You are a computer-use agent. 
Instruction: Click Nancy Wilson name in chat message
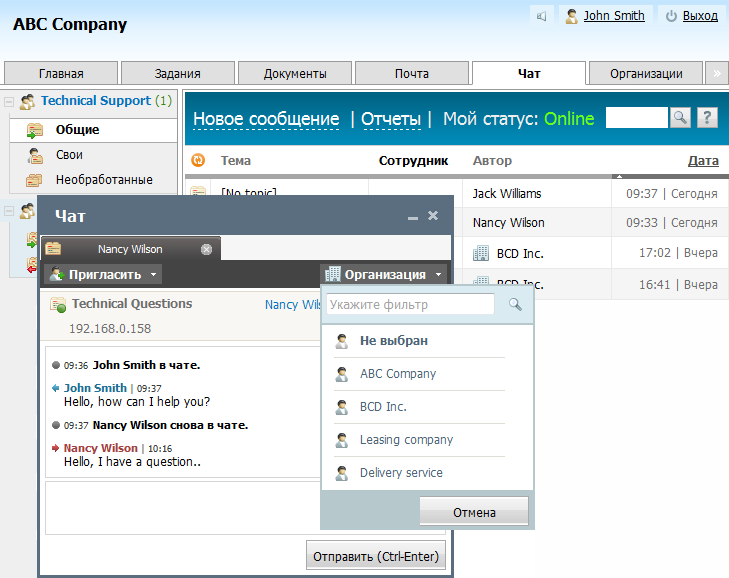coord(100,448)
